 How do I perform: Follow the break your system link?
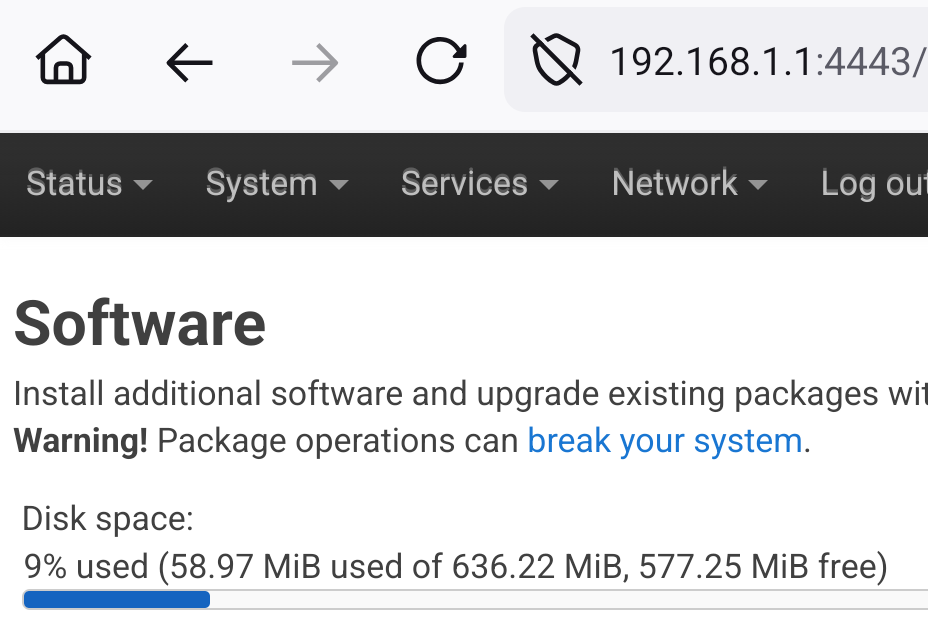click(x=664, y=440)
